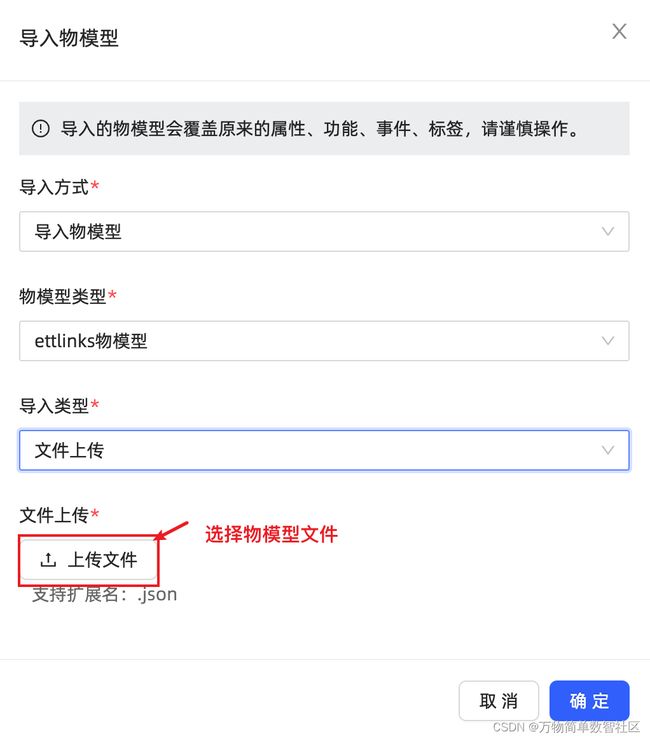The image size is (650, 739).
Task: Close the 导入物模型 dialog with X
Action: [619, 32]
